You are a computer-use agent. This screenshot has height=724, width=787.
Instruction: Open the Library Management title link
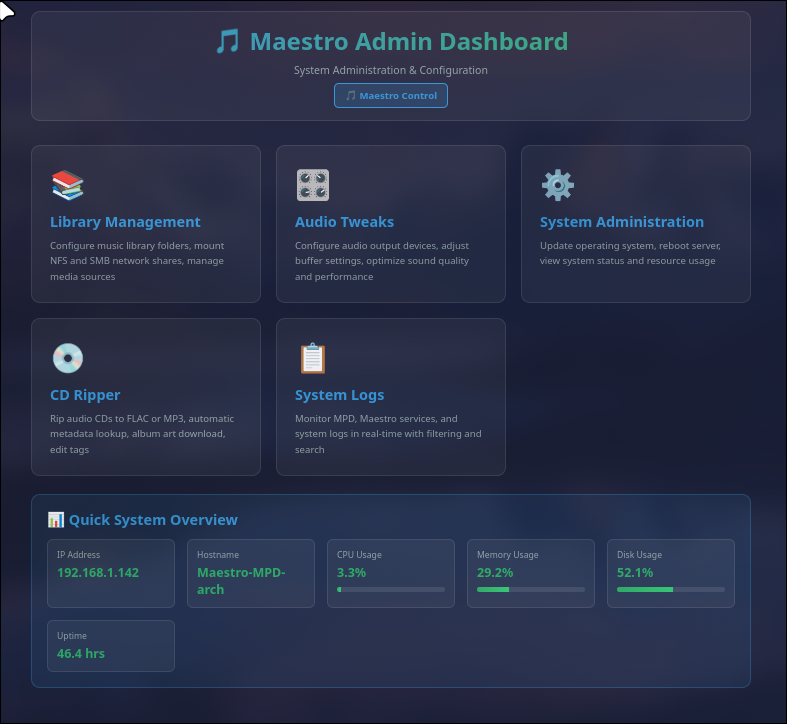125,222
